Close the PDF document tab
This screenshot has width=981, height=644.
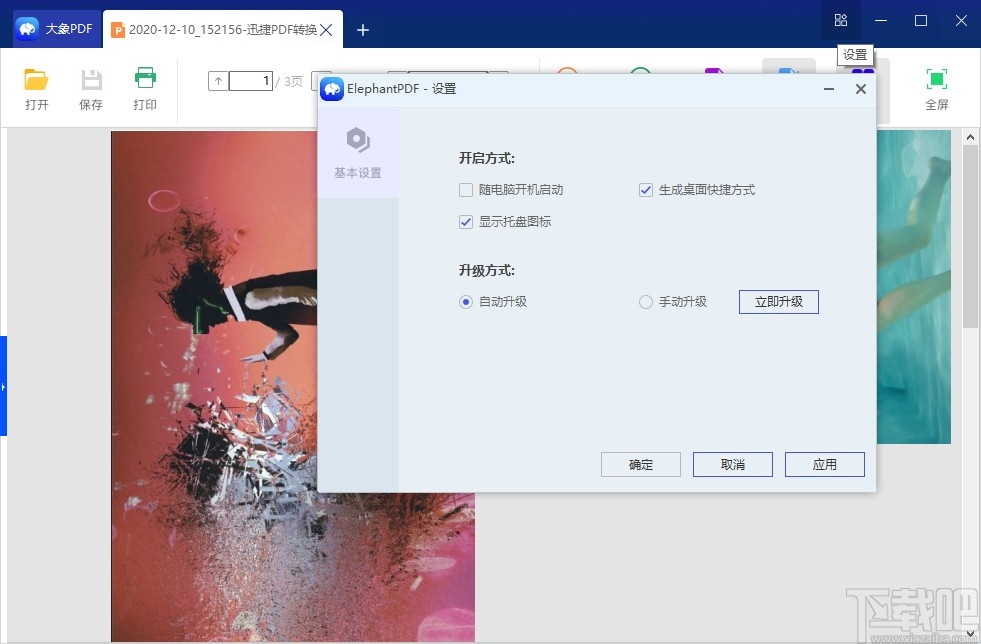point(326,30)
